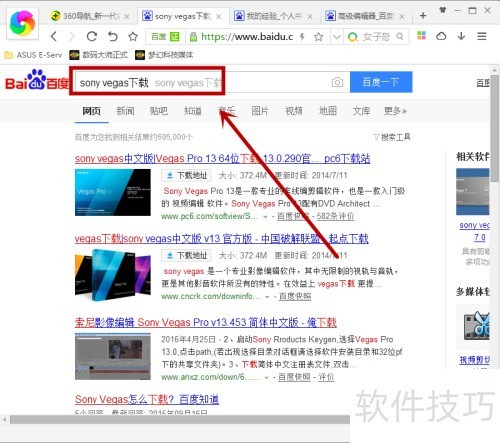500x443 pixels.
Task: Click 下载地址 button in first result
Action: (186, 175)
